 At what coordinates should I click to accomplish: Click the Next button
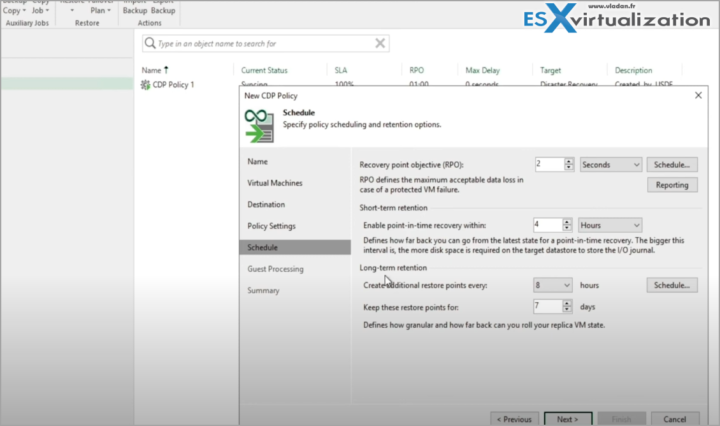[x=567, y=419]
